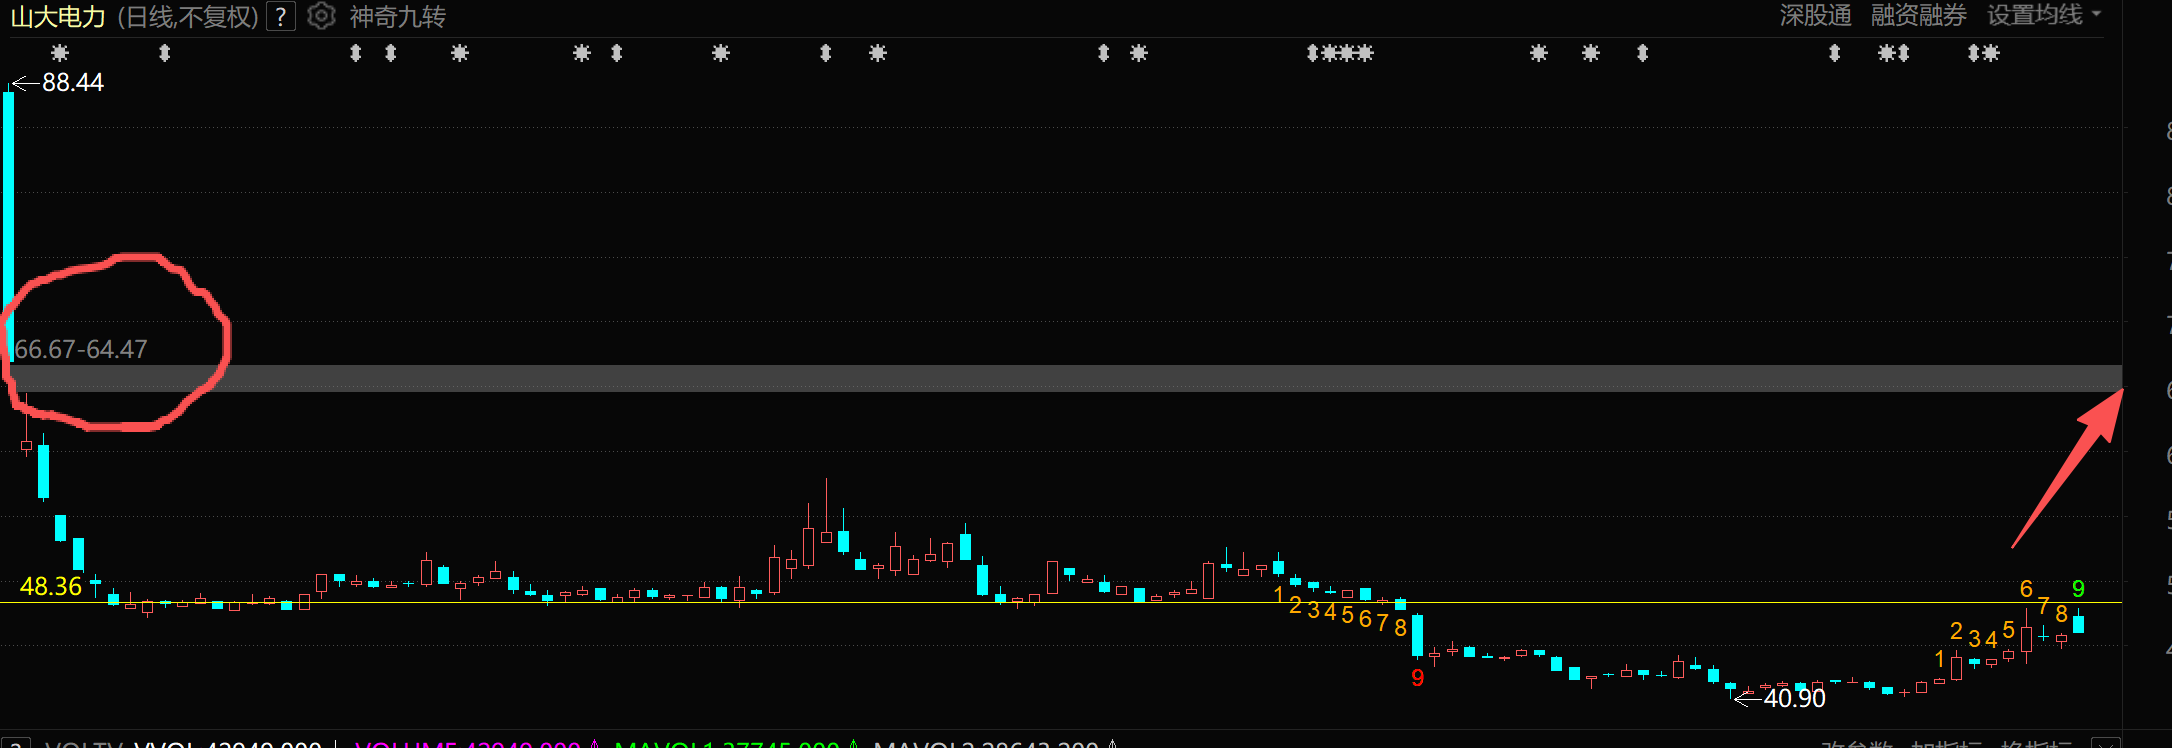Click the 40.90 low price label
This screenshot has width=2172, height=748.
point(1795,698)
